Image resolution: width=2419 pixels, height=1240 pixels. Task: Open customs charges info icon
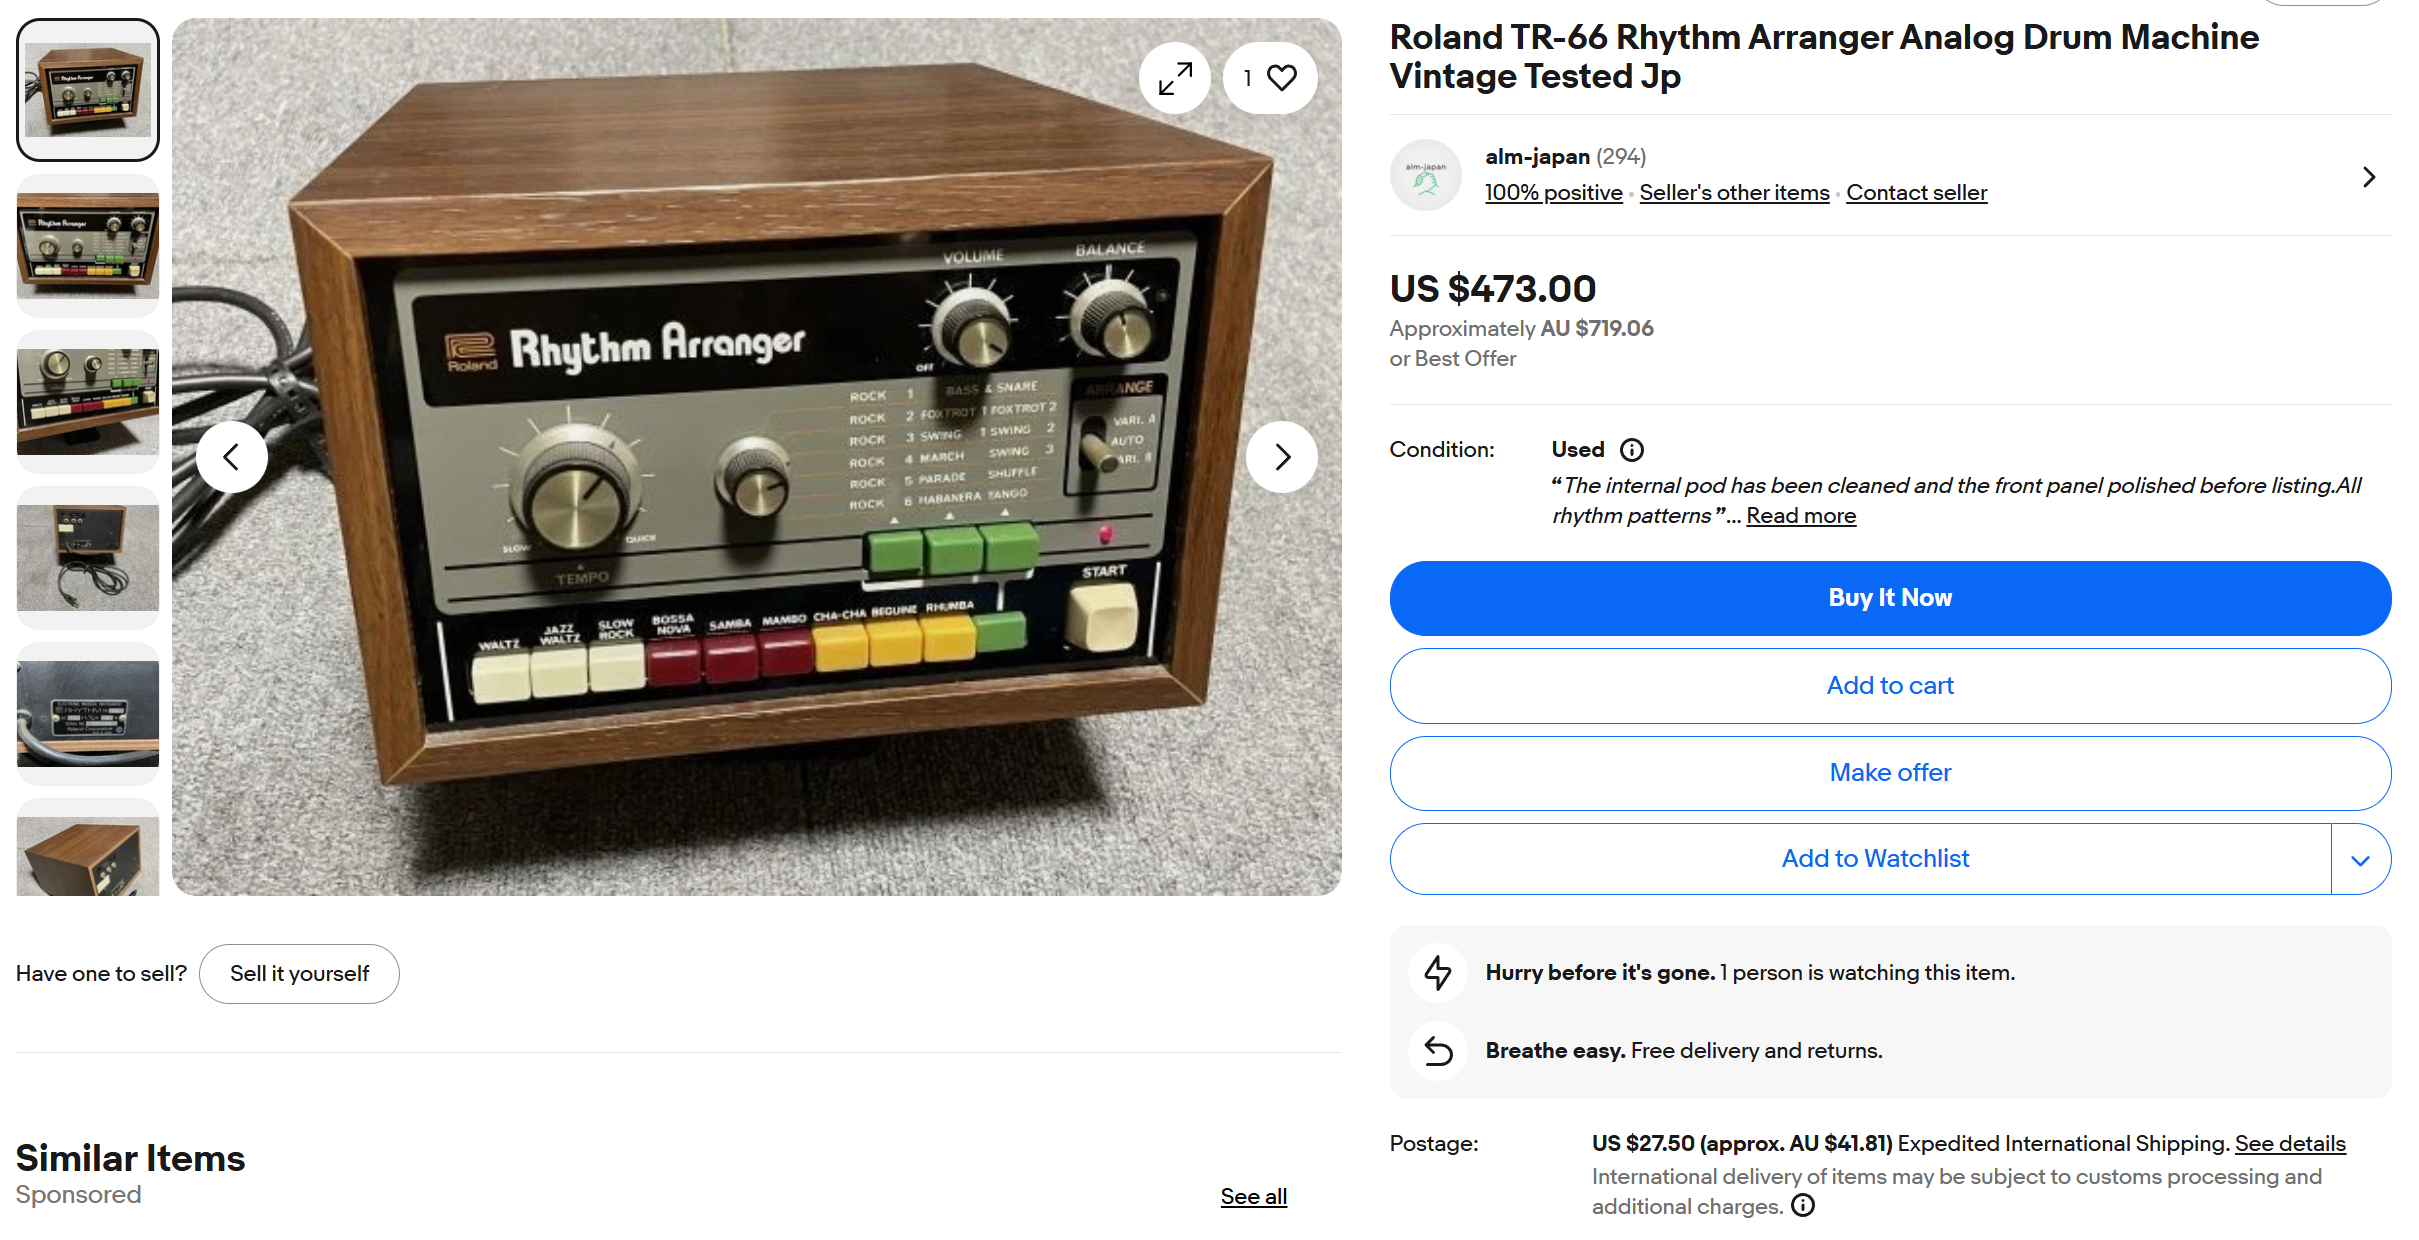click(1803, 1205)
